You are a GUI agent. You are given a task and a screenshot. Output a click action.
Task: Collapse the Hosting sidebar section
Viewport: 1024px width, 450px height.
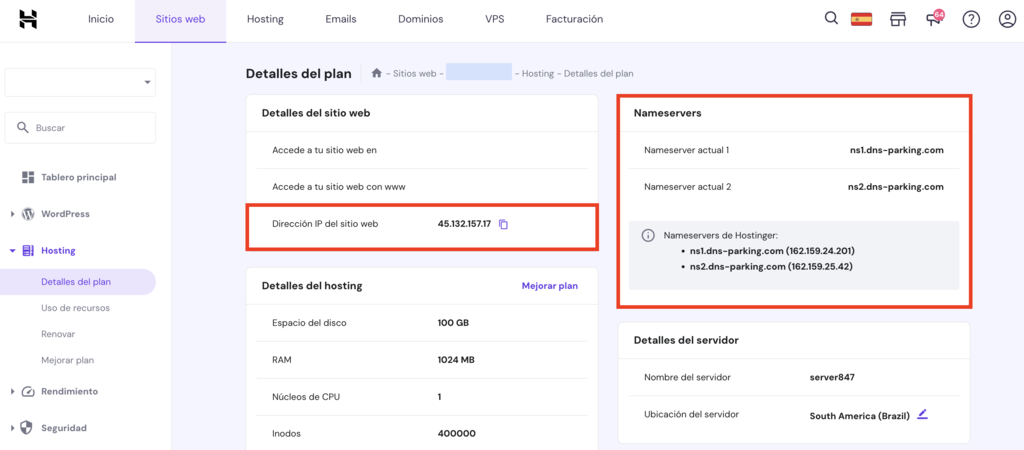click(x=13, y=251)
